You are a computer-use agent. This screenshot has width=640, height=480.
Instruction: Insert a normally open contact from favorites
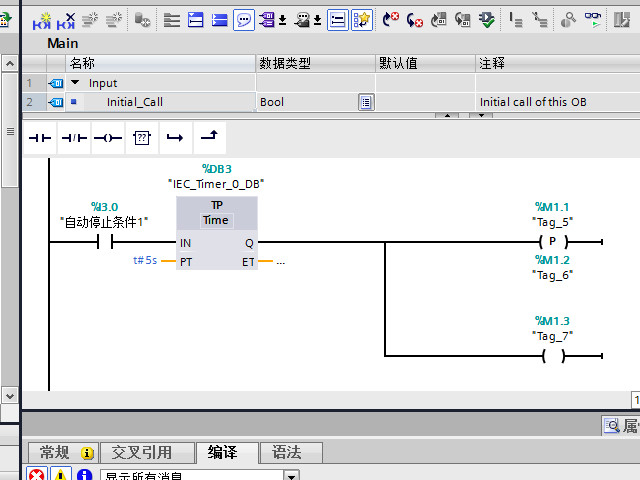coord(40,138)
